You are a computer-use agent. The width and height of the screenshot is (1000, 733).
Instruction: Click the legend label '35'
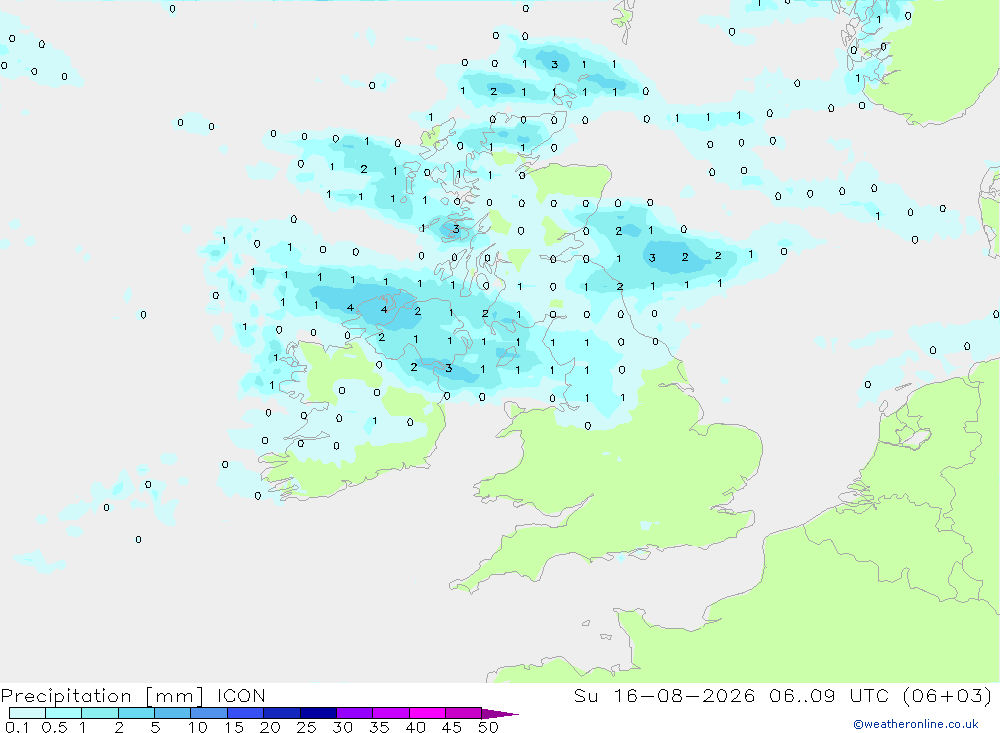point(379,727)
